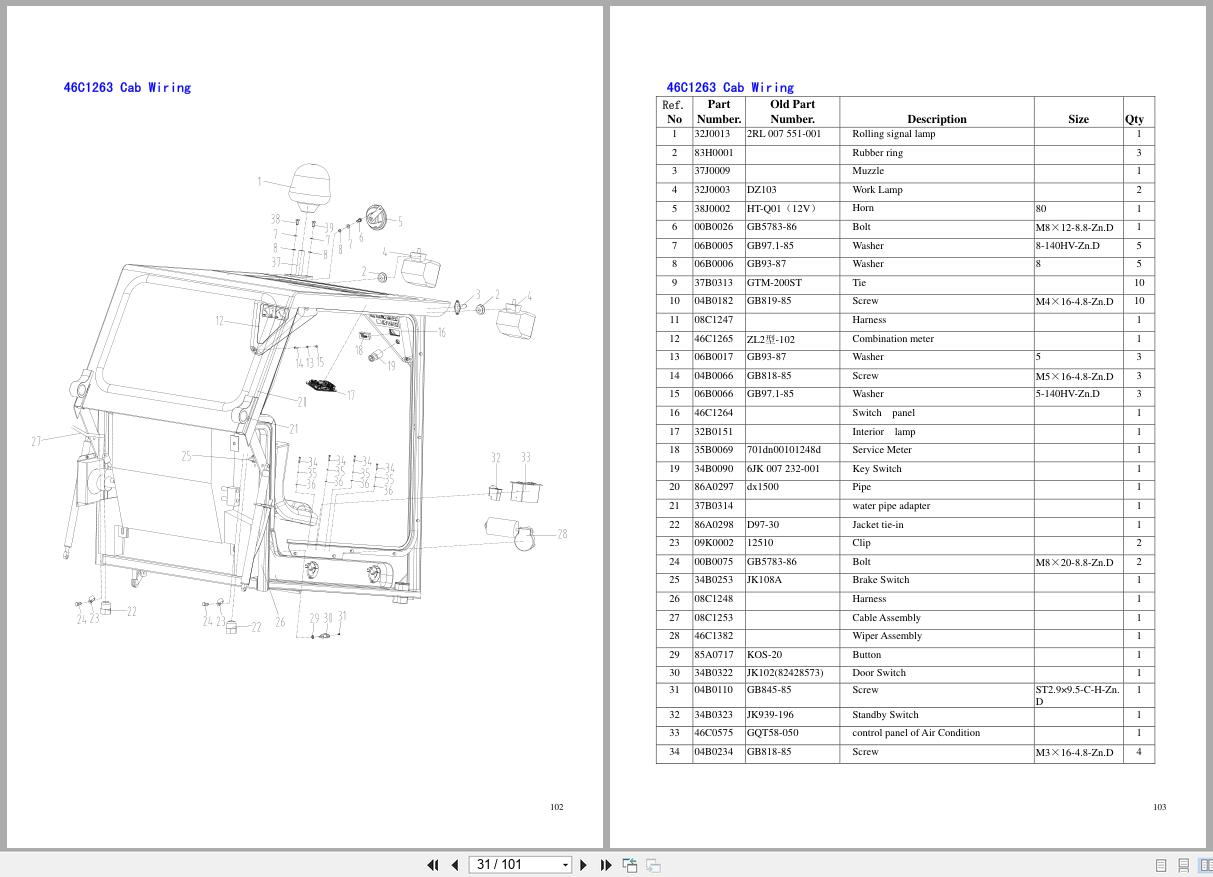The height and width of the screenshot is (877, 1213).
Task: Click the left page's 46C1263 Cab Wiring heading
Action: pos(126,87)
